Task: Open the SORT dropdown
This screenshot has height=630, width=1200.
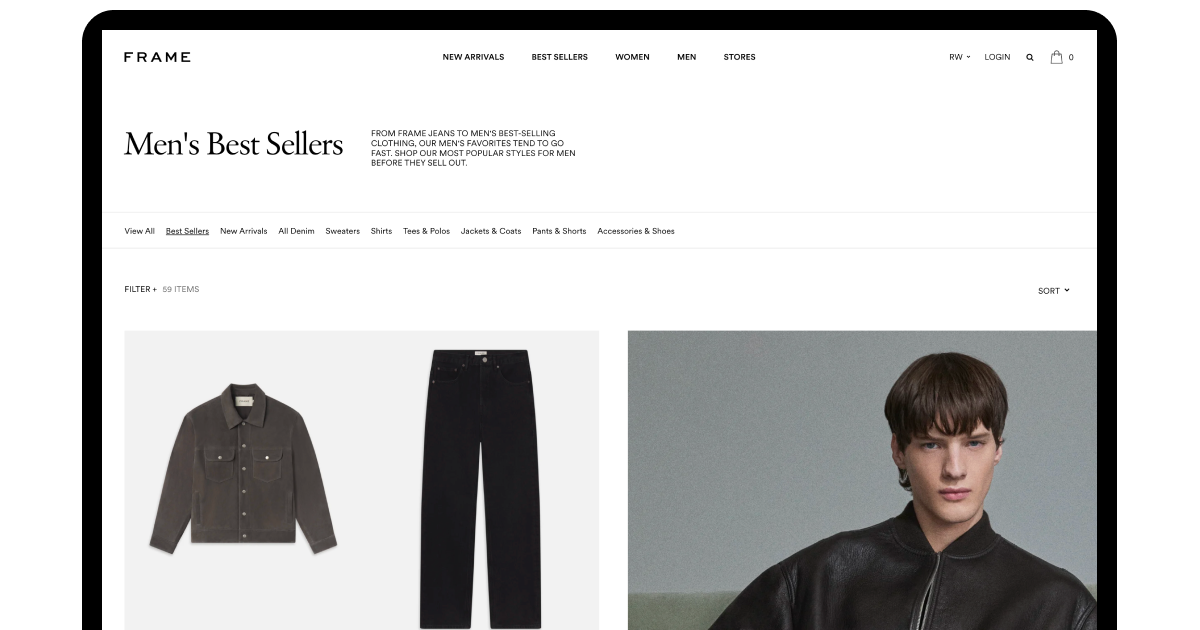Action: point(1054,291)
